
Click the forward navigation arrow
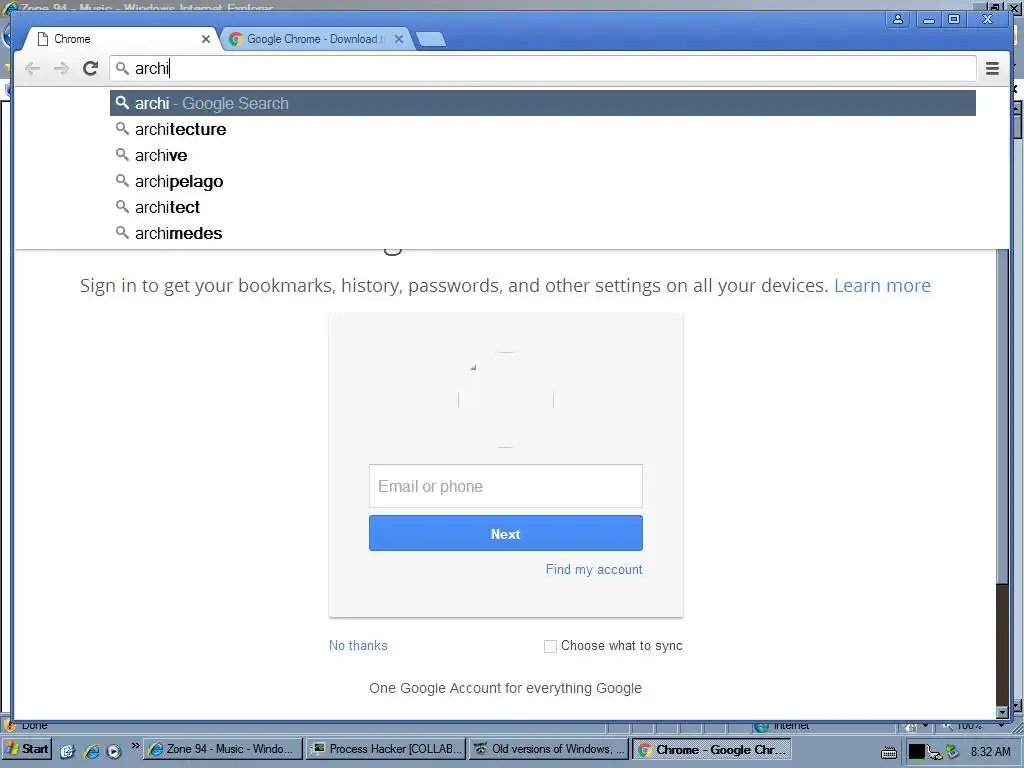pyautogui.click(x=61, y=69)
